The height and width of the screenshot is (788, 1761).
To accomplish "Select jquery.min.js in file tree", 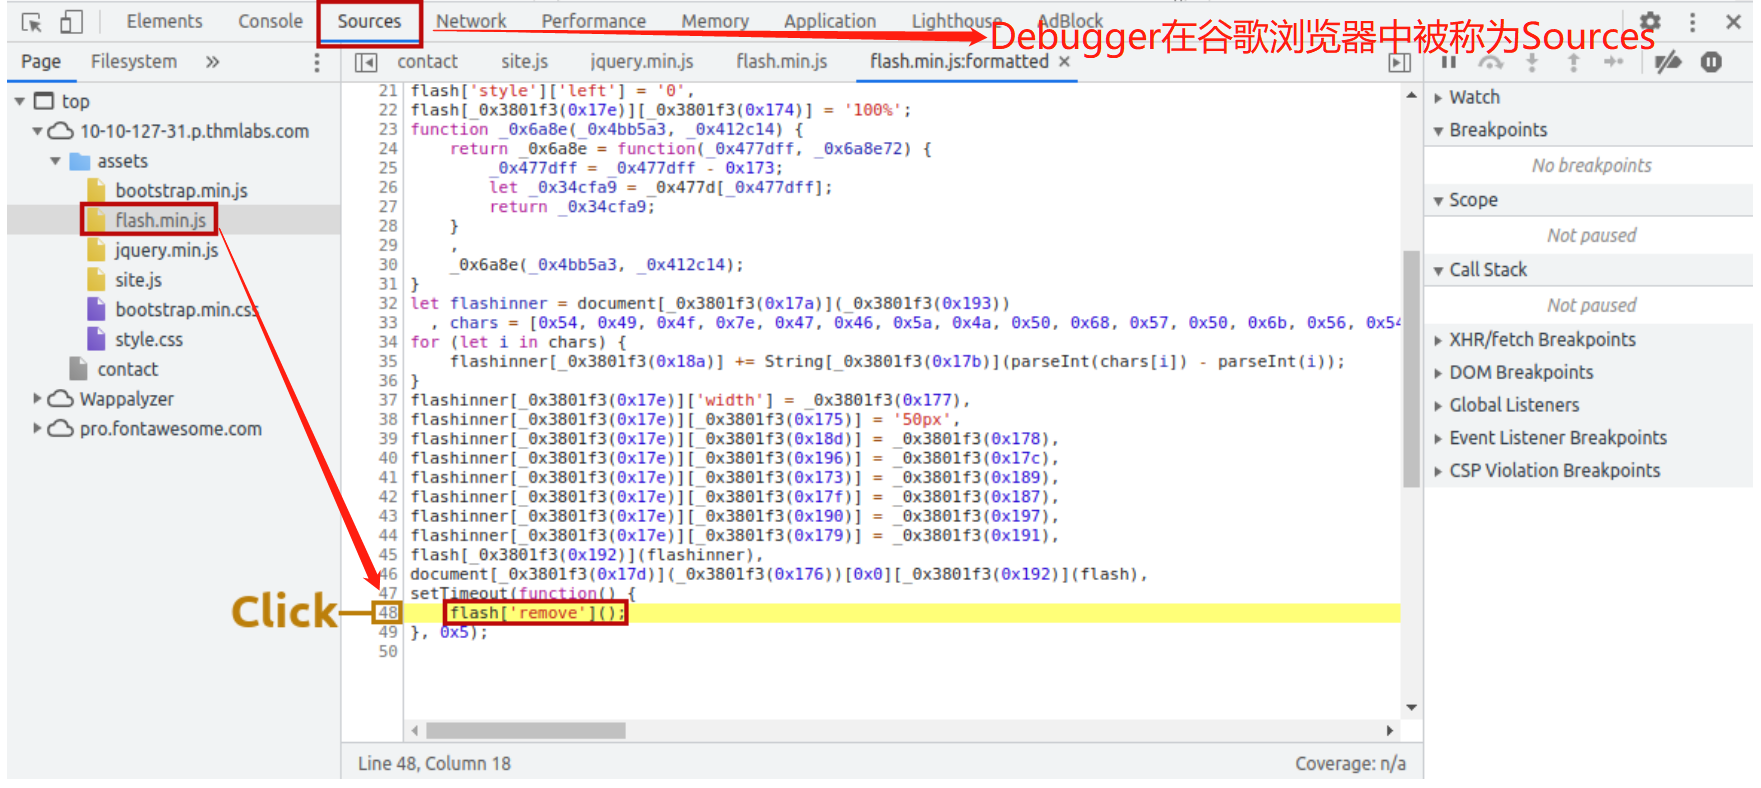I will tap(166, 250).
